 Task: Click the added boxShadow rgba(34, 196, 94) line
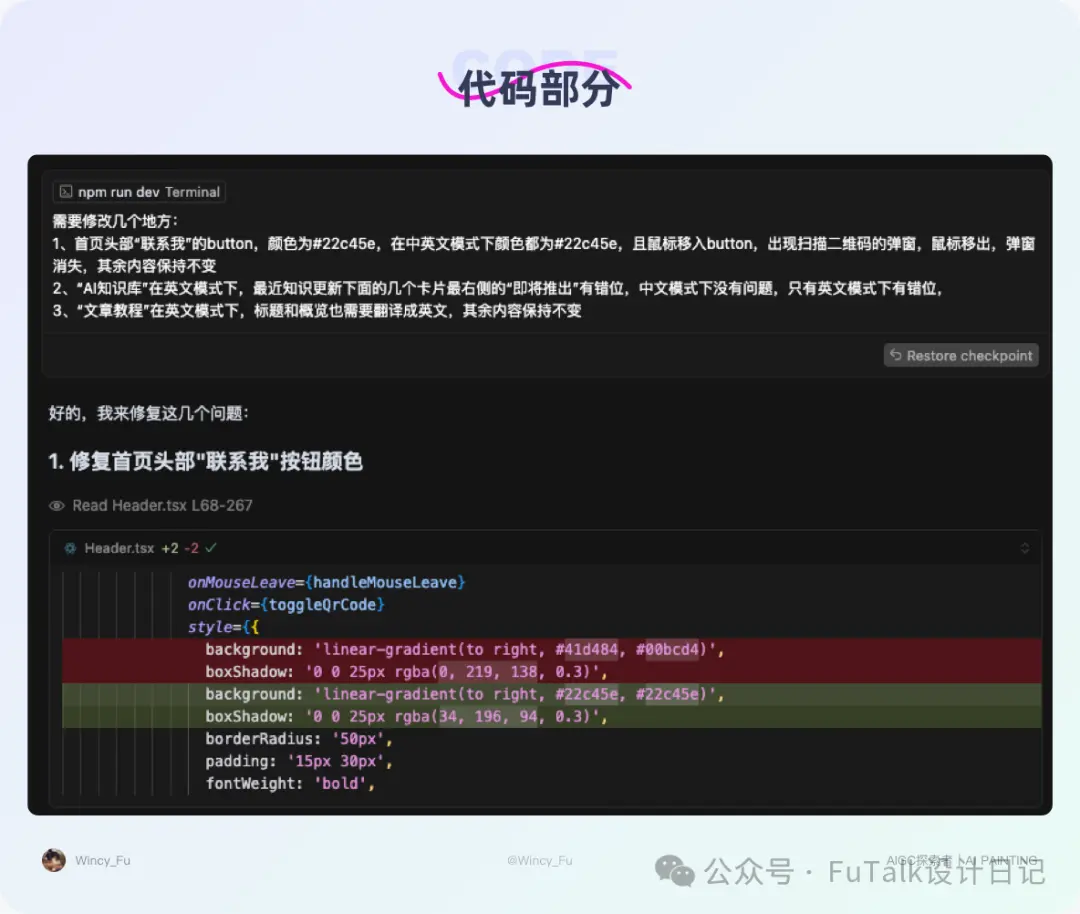(552, 716)
